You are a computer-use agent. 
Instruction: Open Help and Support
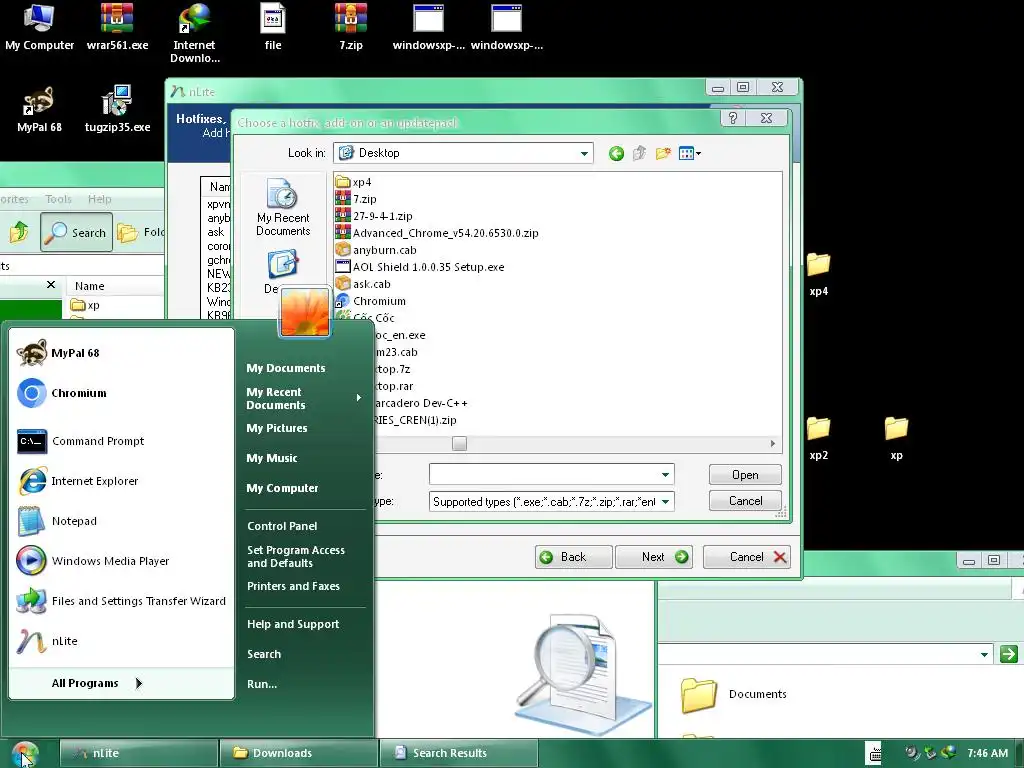pyautogui.click(x=293, y=624)
